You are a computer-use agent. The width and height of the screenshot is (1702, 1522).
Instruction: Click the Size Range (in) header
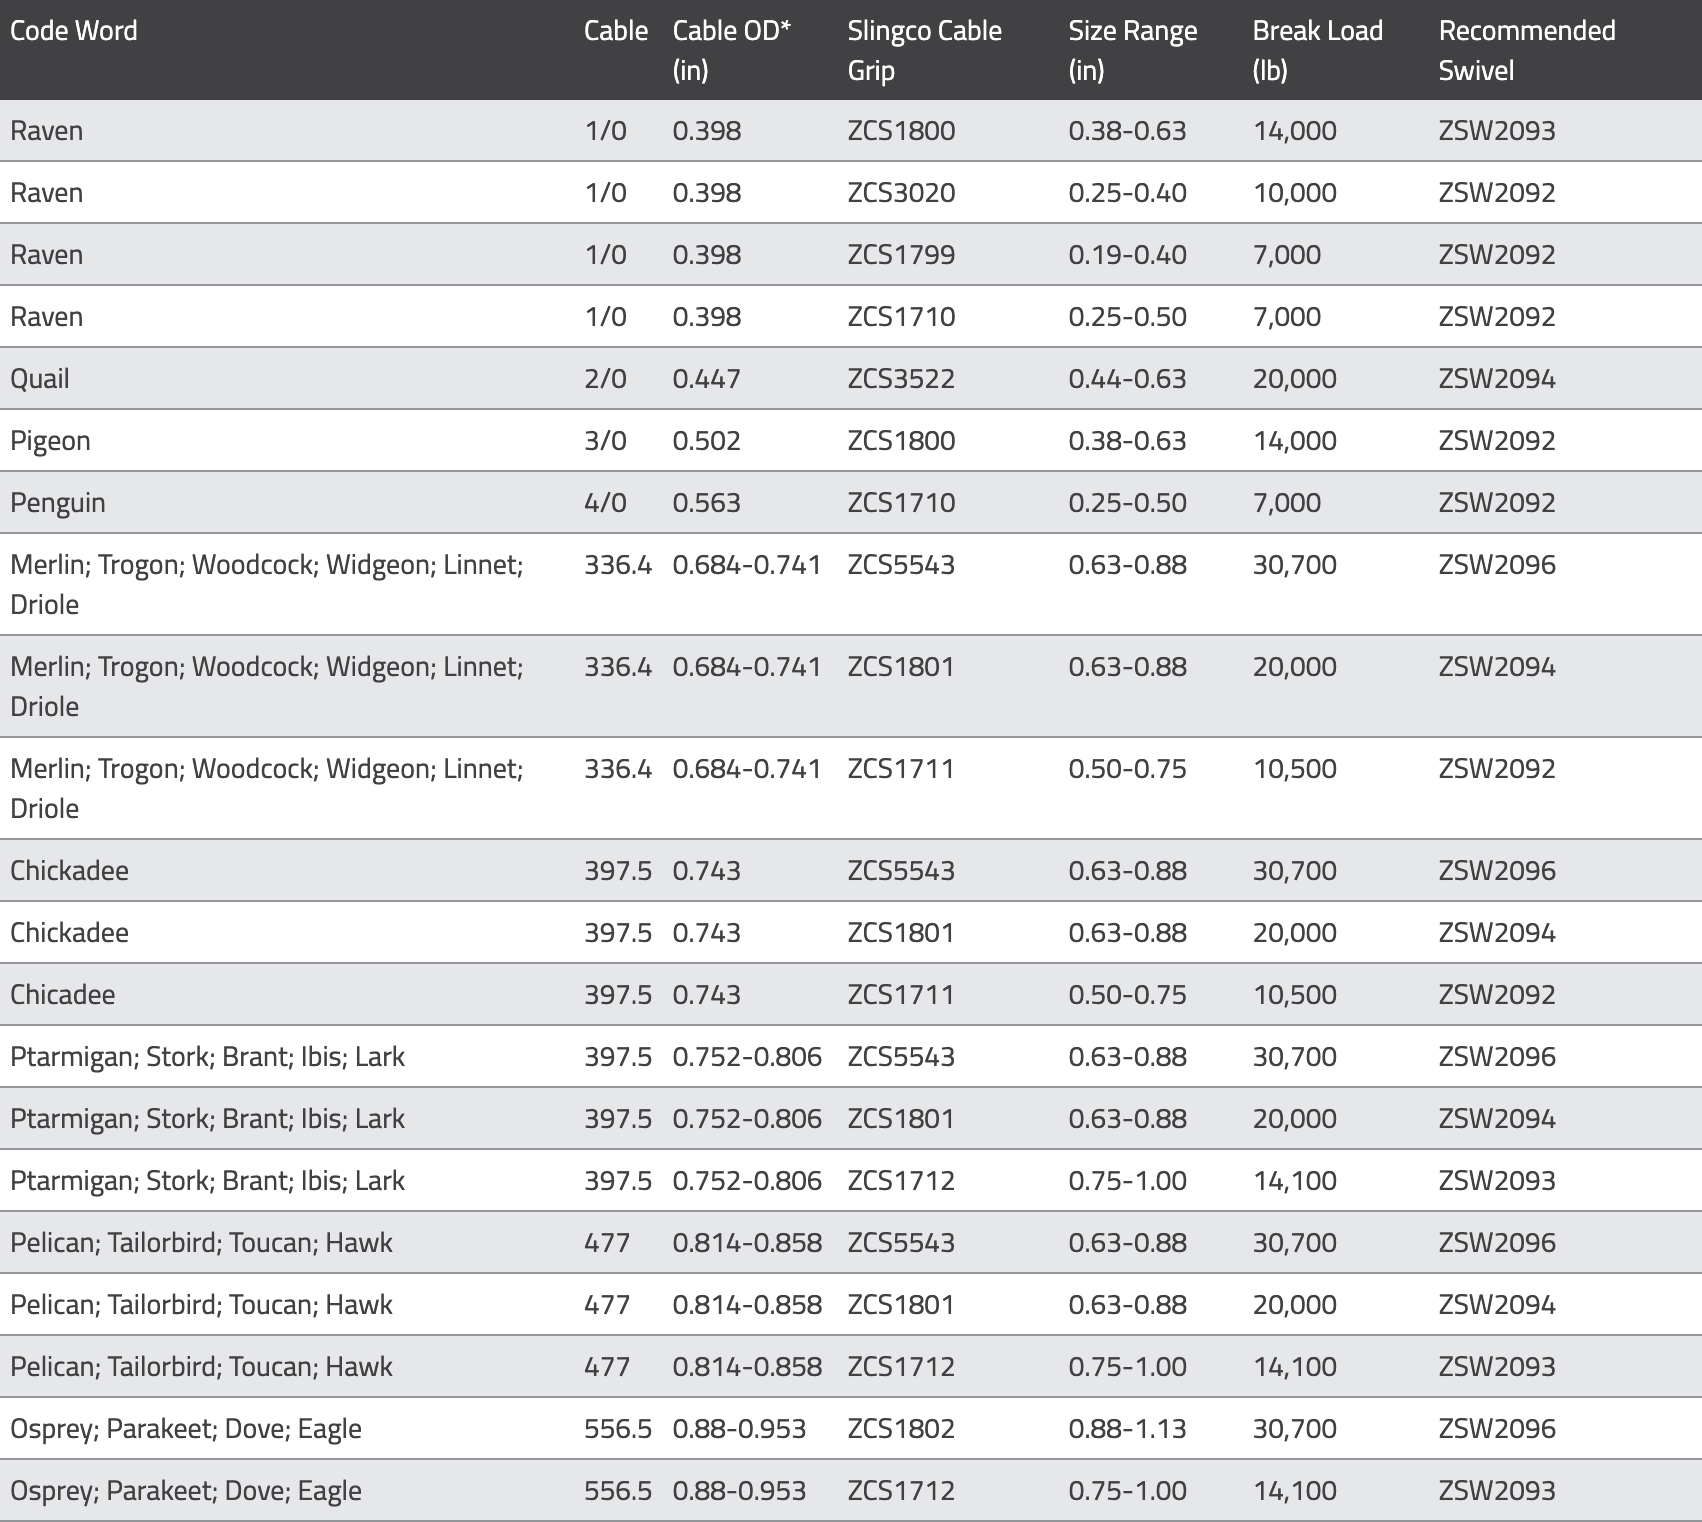coord(1132,50)
